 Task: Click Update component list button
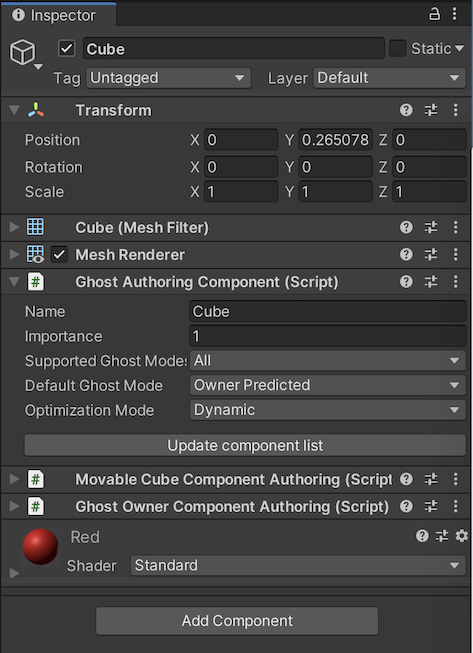tap(245, 446)
